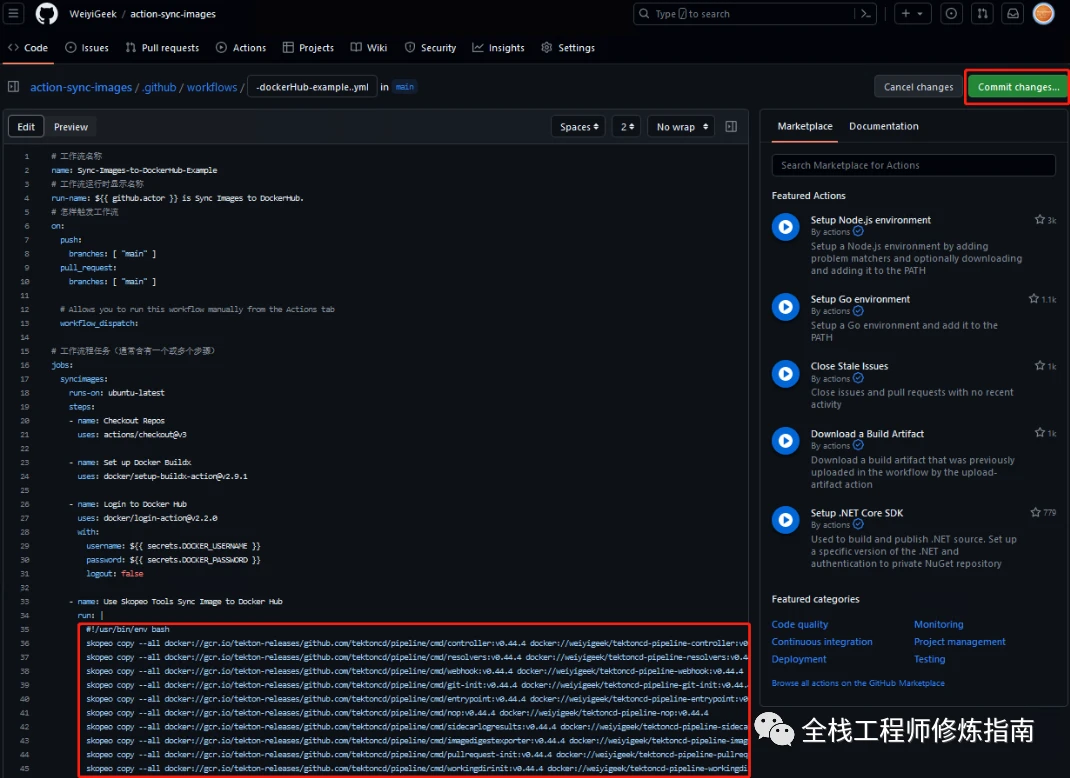Viewport: 1070px width, 778px height.
Task: Open pull requests icon in header
Action: click(x=982, y=14)
